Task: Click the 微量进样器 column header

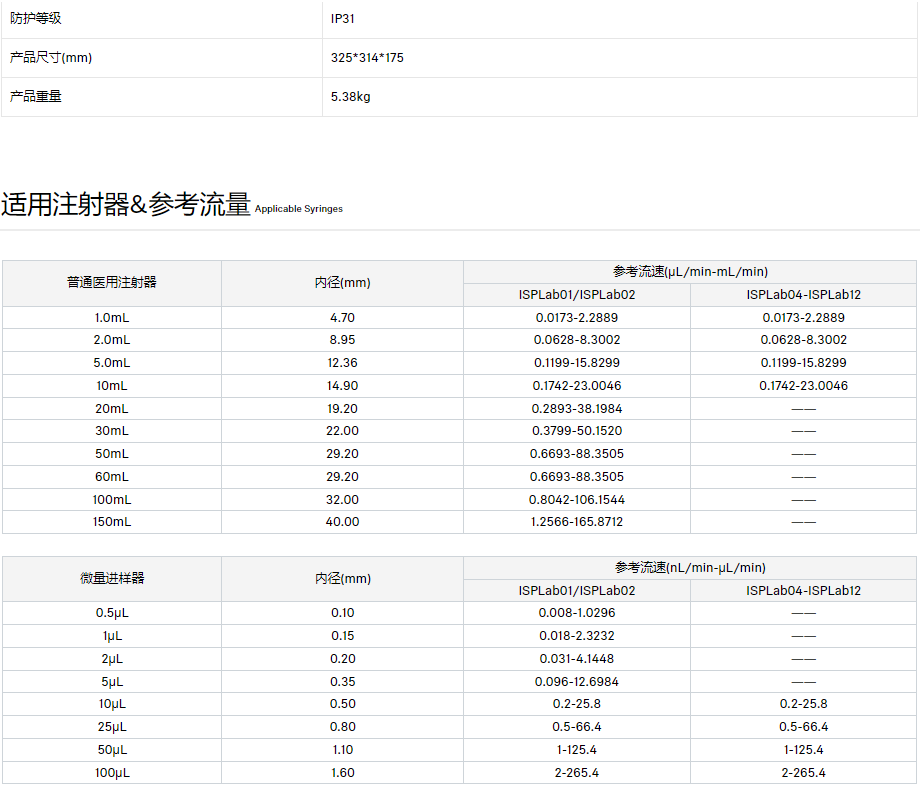Action: pos(112,578)
